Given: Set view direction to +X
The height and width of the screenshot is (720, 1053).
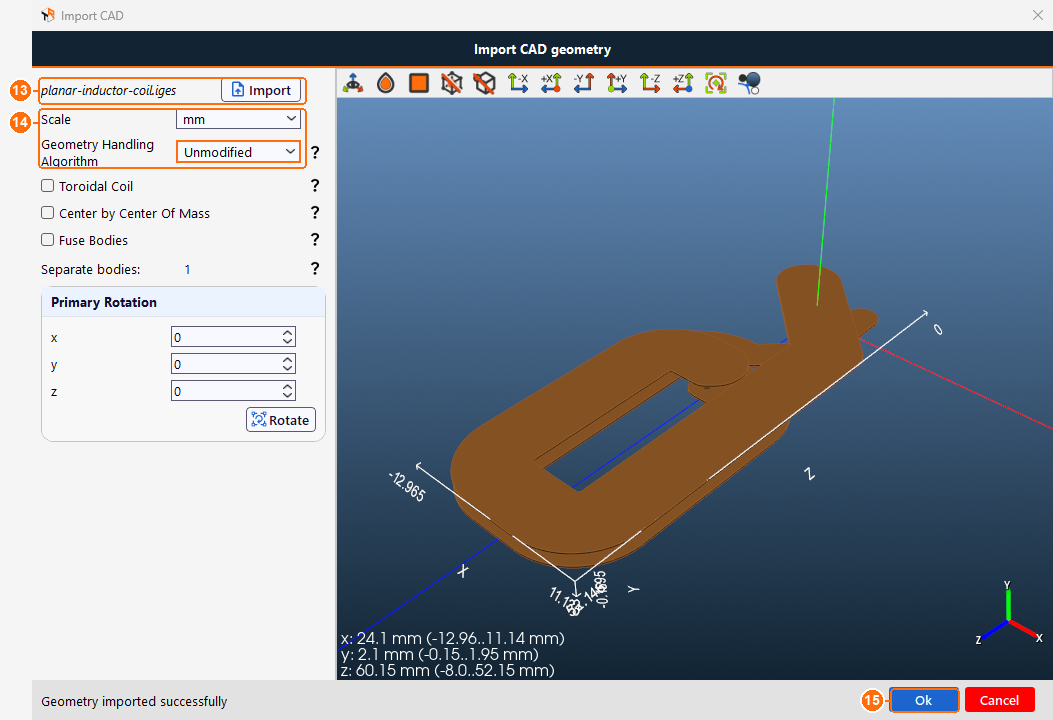Looking at the screenshot, I should (x=551, y=83).
